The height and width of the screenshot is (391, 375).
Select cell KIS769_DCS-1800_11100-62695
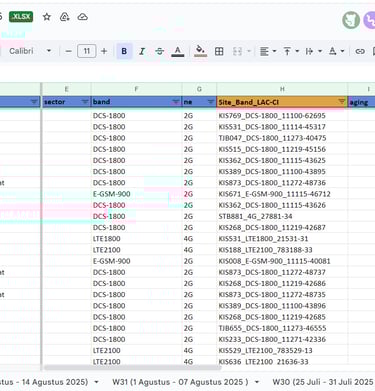[x=282, y=116]
